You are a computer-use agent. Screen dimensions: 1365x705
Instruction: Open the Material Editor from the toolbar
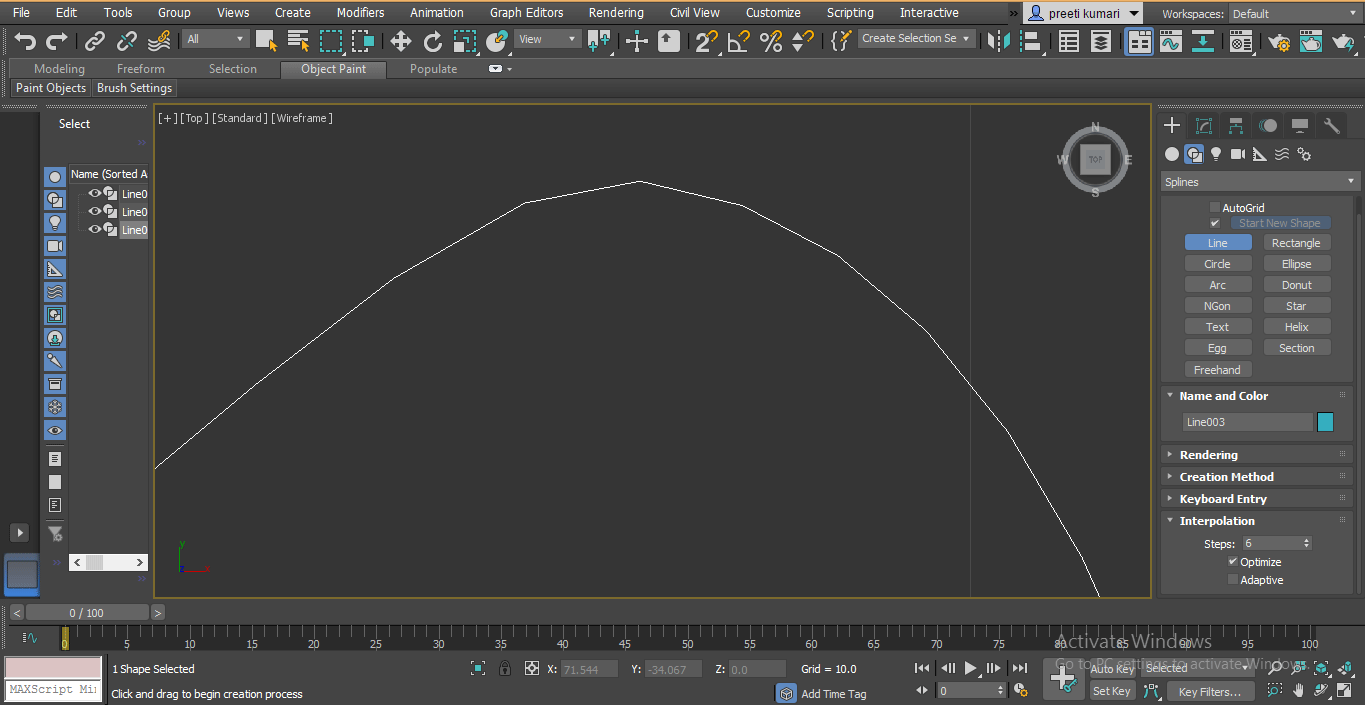point(1240,41)
